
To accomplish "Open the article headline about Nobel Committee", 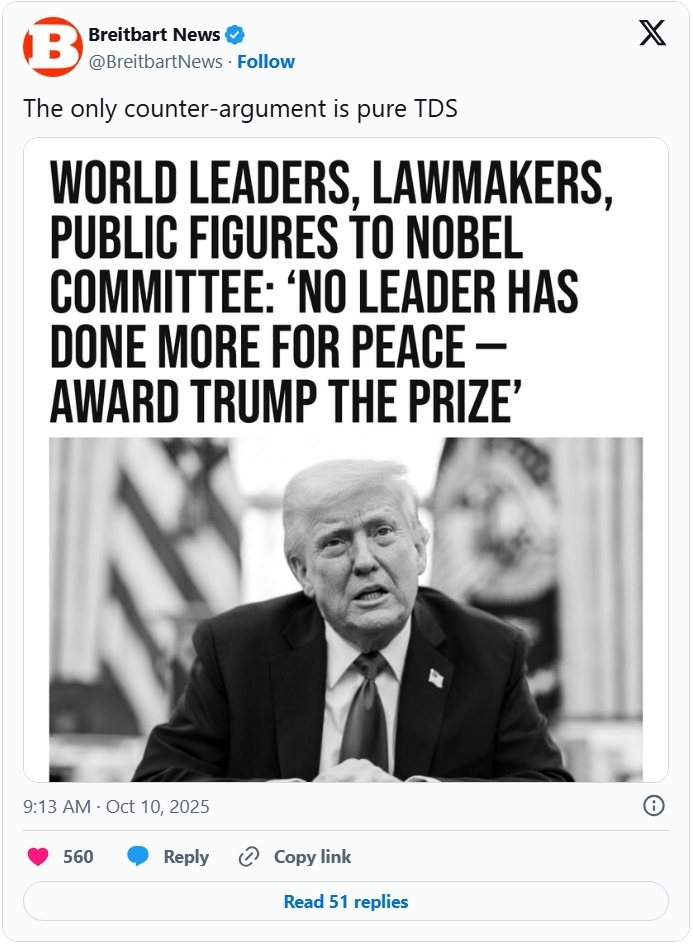I will click(x=315, y=289).
